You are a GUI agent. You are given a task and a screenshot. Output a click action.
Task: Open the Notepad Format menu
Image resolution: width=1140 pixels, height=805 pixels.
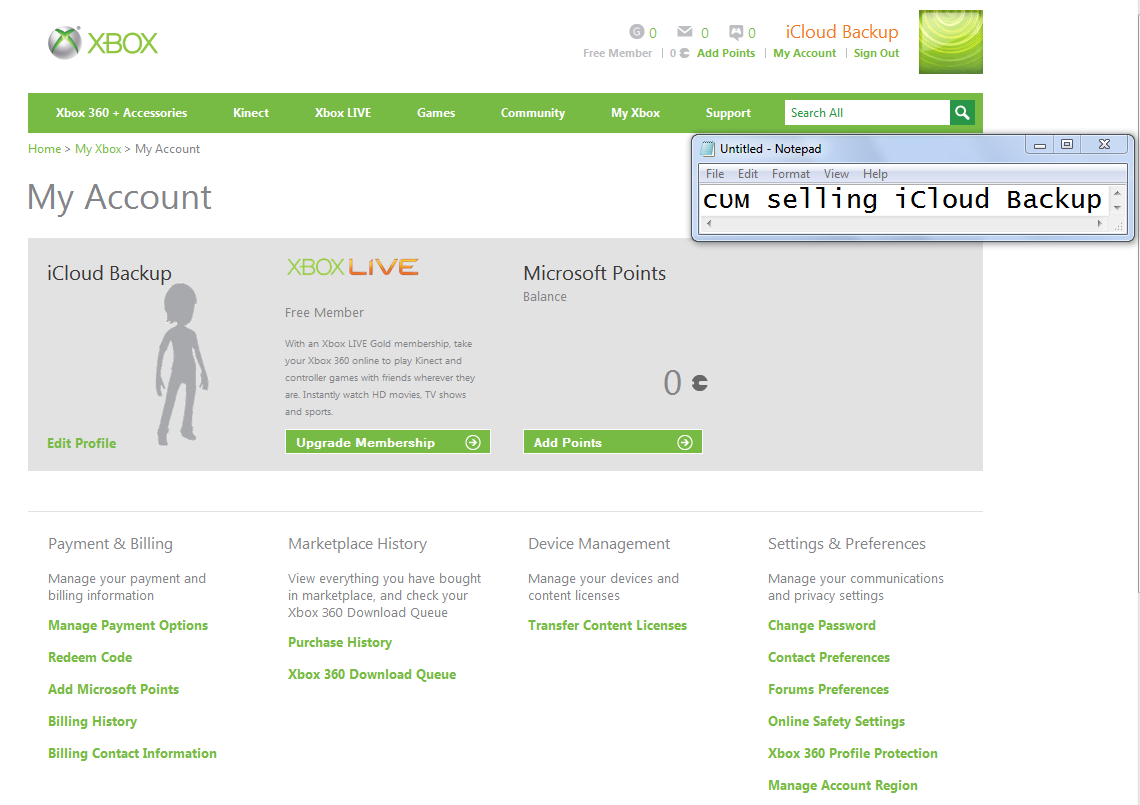790,174
